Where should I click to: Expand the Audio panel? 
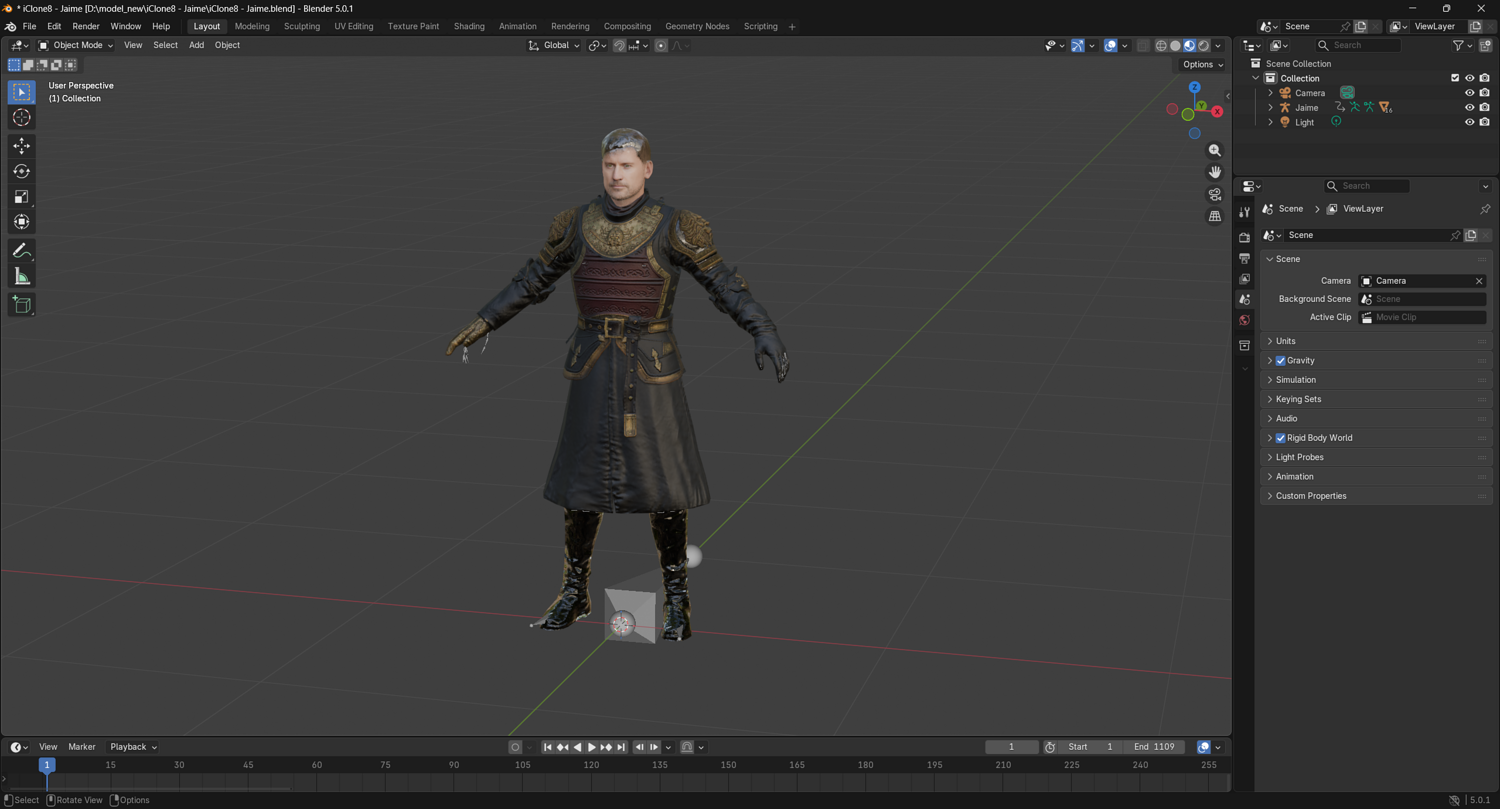(x=1375, y=419)
